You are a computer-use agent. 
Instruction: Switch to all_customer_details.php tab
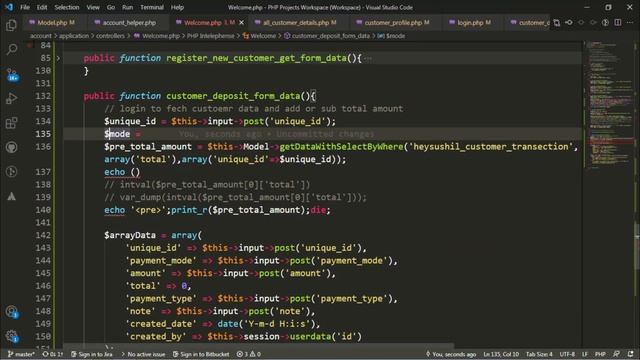299,23
